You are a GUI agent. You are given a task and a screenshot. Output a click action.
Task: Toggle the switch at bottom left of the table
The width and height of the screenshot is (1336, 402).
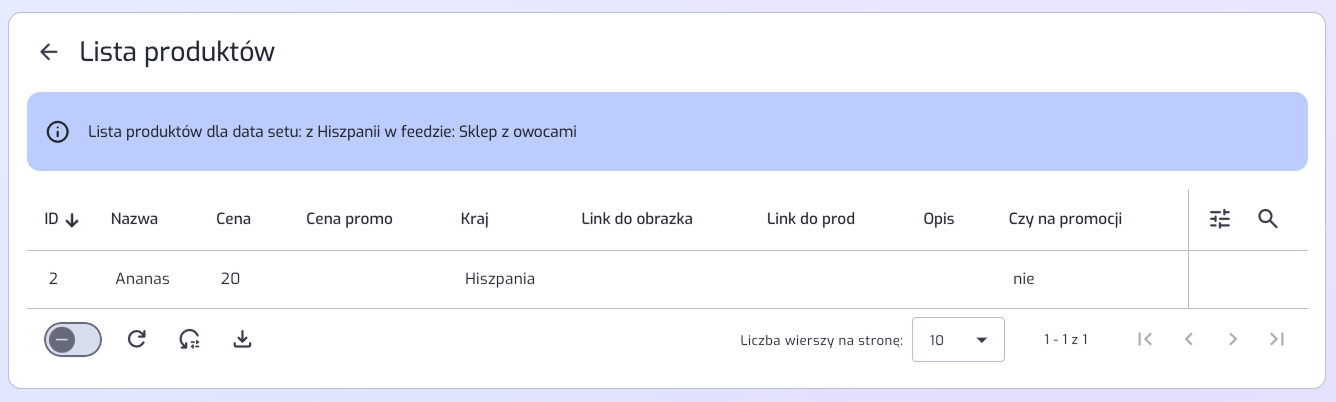73,340
